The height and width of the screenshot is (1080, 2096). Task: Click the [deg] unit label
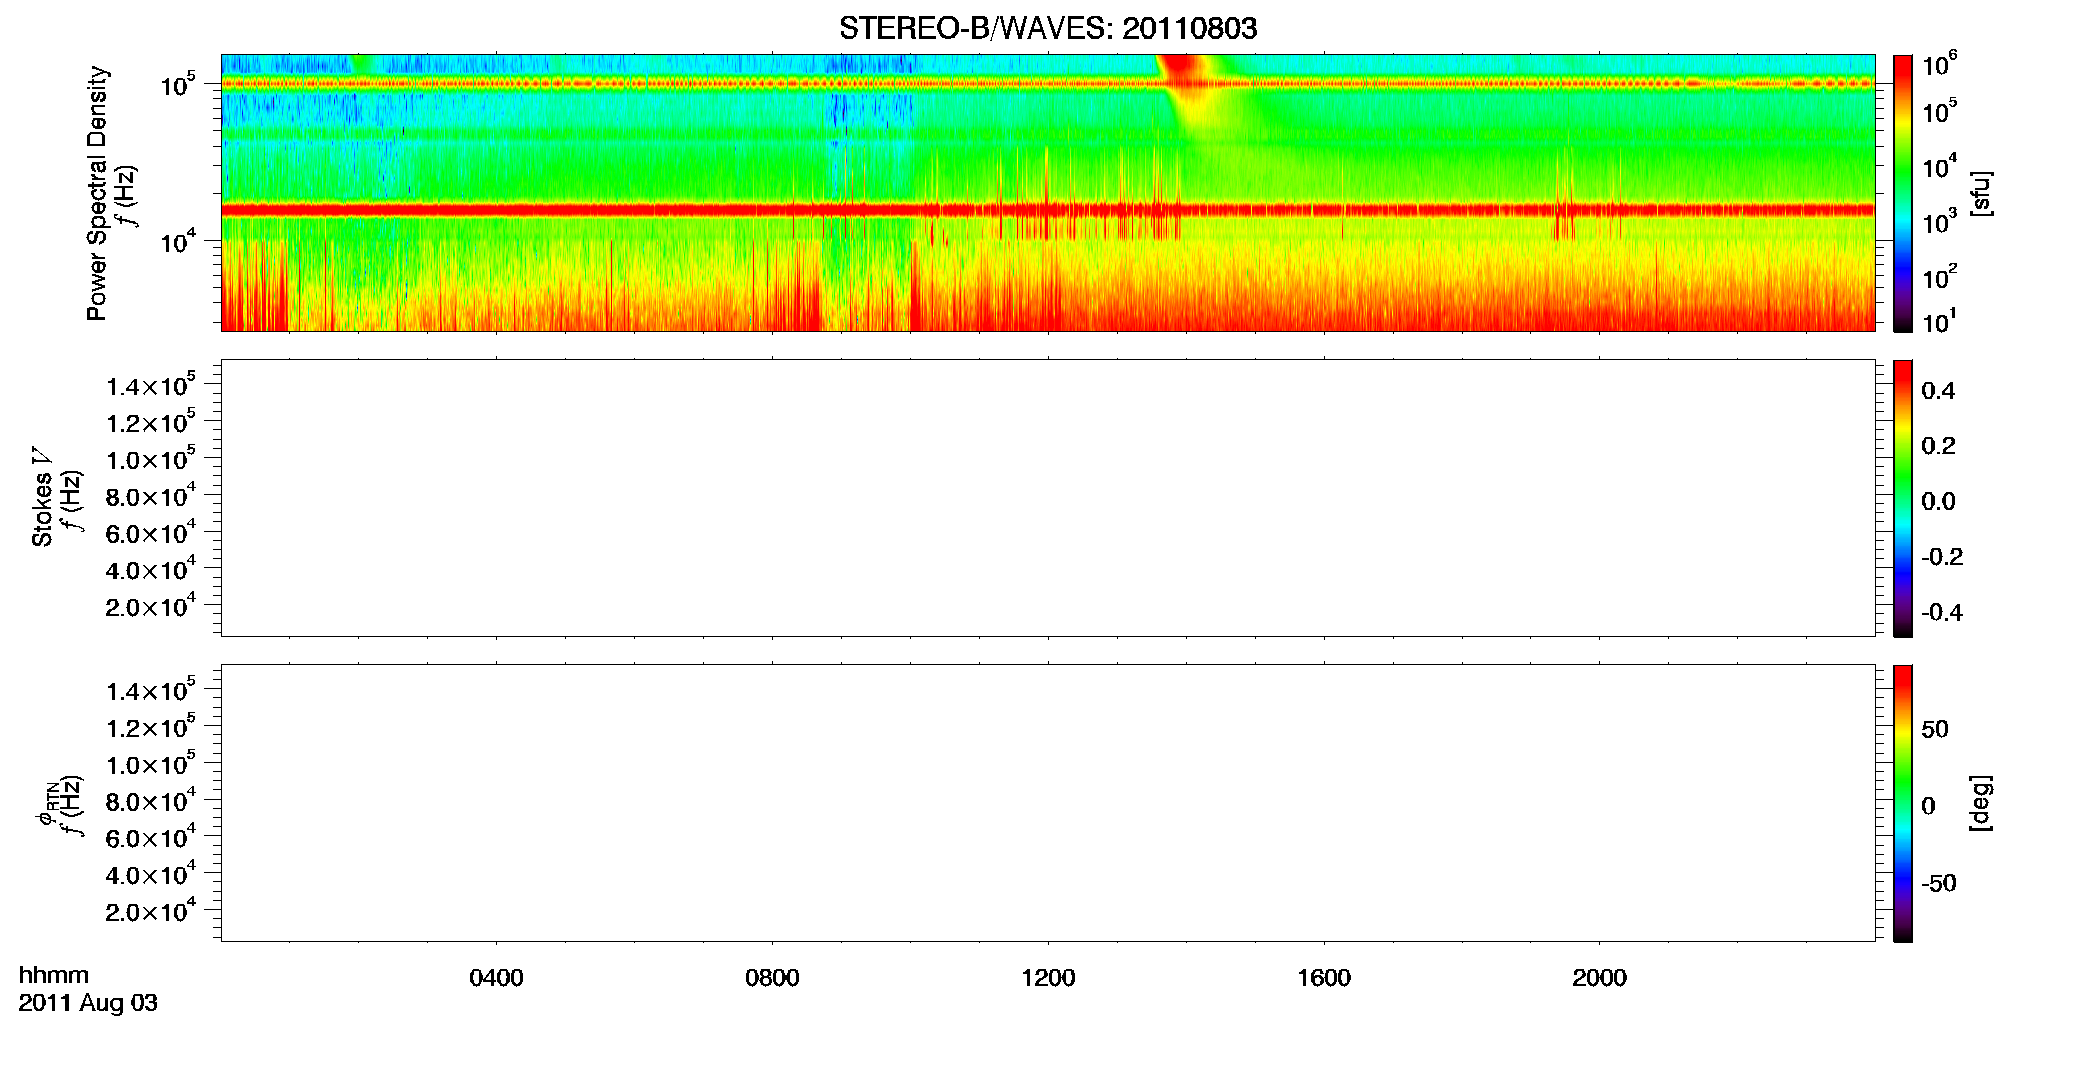(x=1981, y=803)
